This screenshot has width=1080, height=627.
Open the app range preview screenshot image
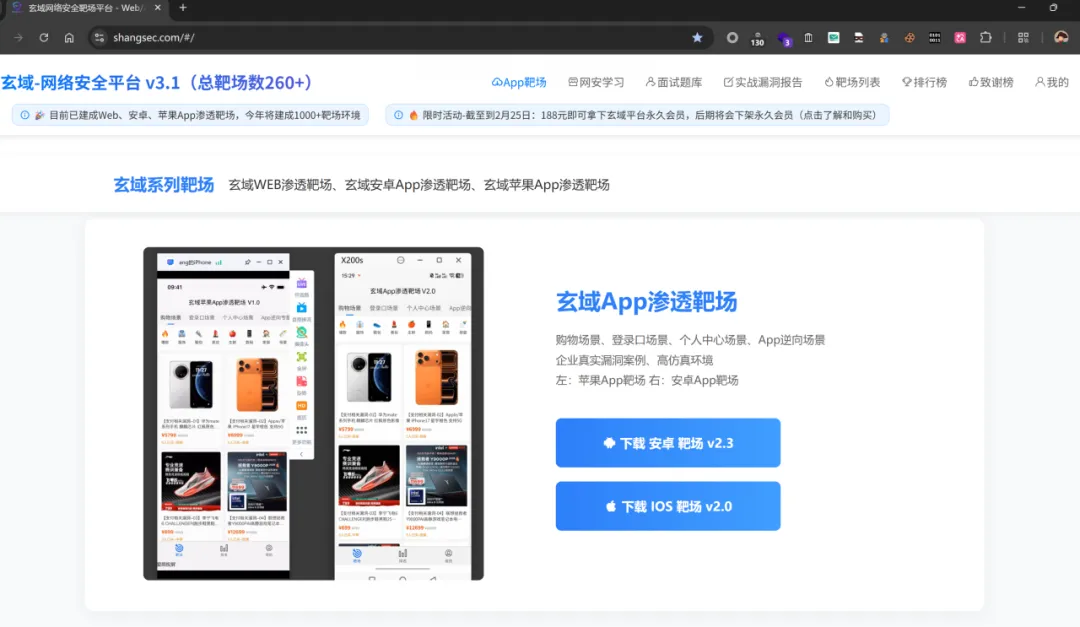[313, 413]
